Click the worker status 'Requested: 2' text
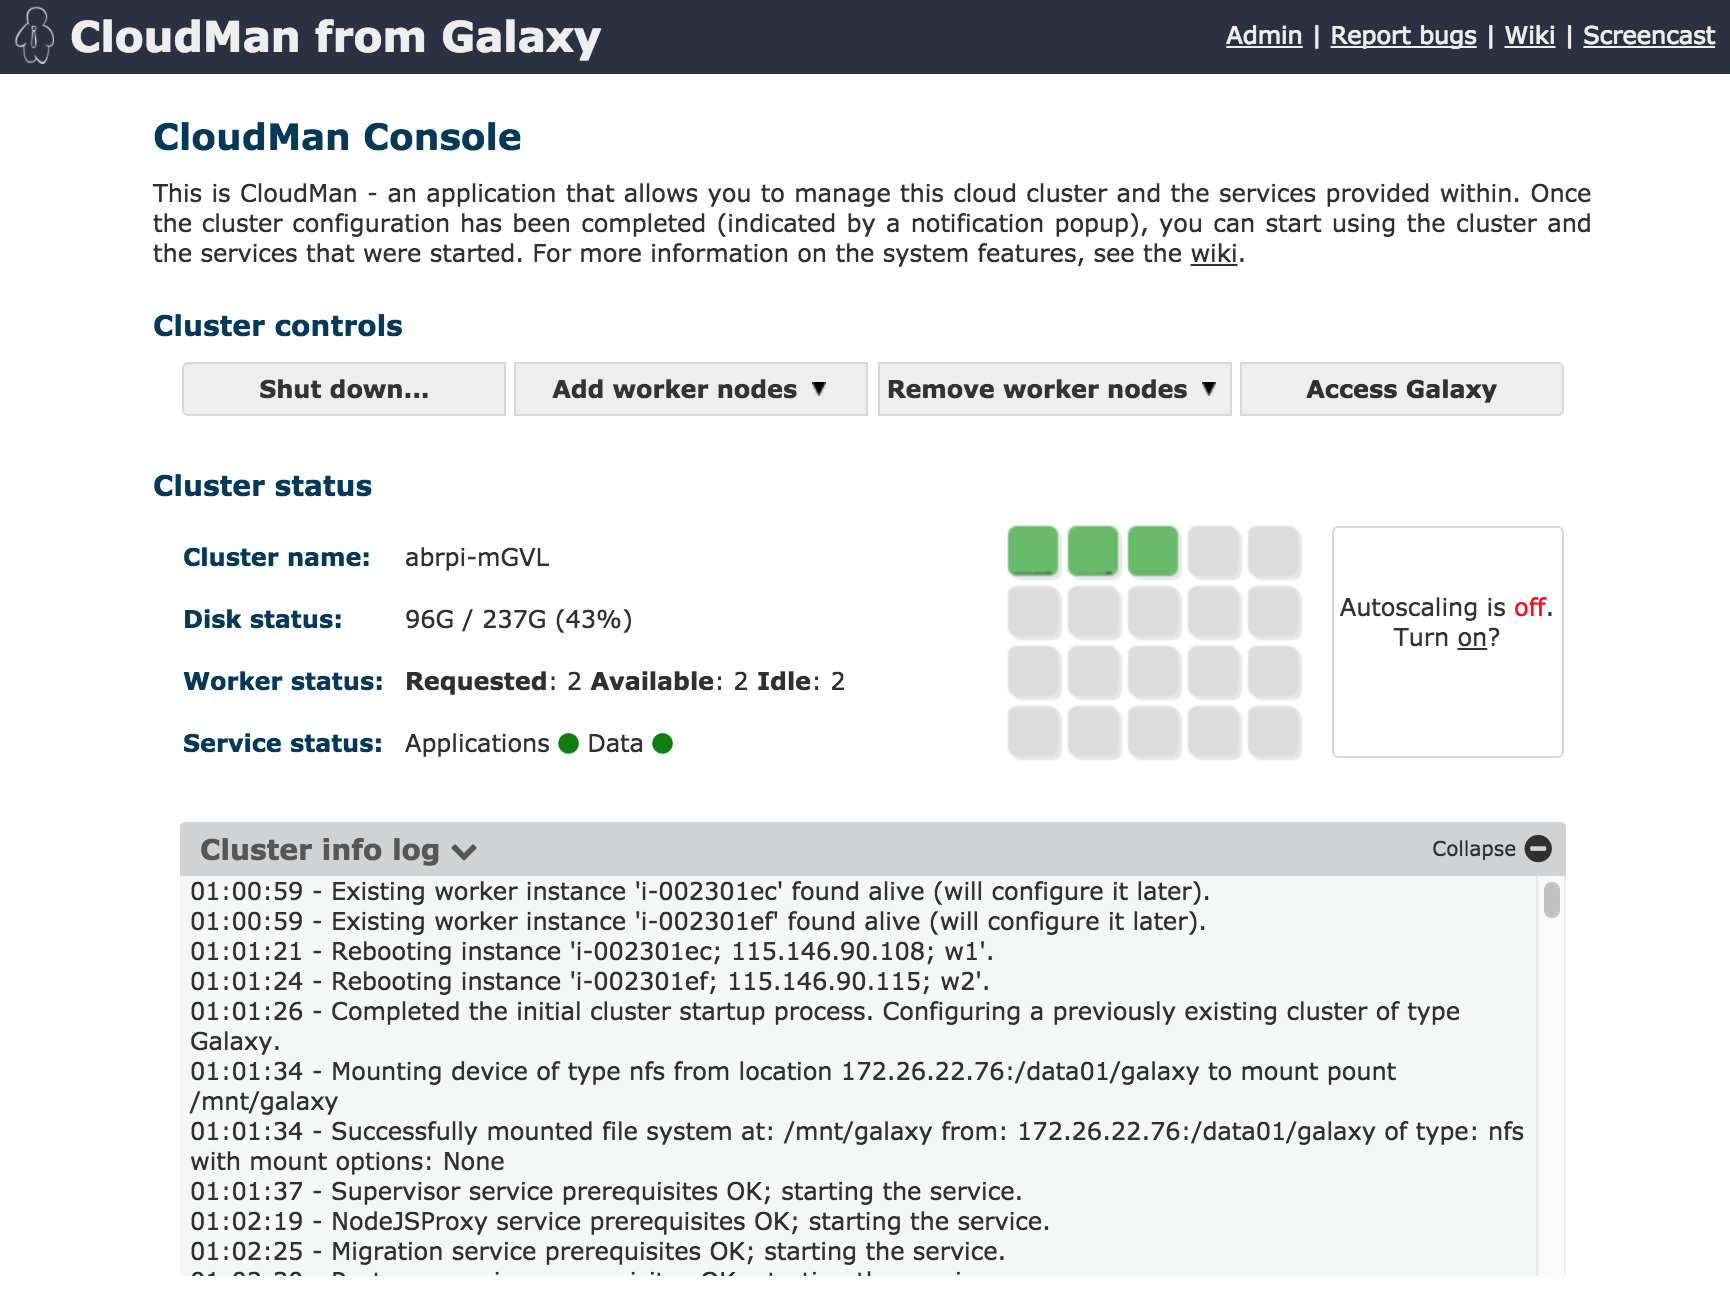Image resolution: width=1730 pixels, height=1300 pixels. click(493, 681)
